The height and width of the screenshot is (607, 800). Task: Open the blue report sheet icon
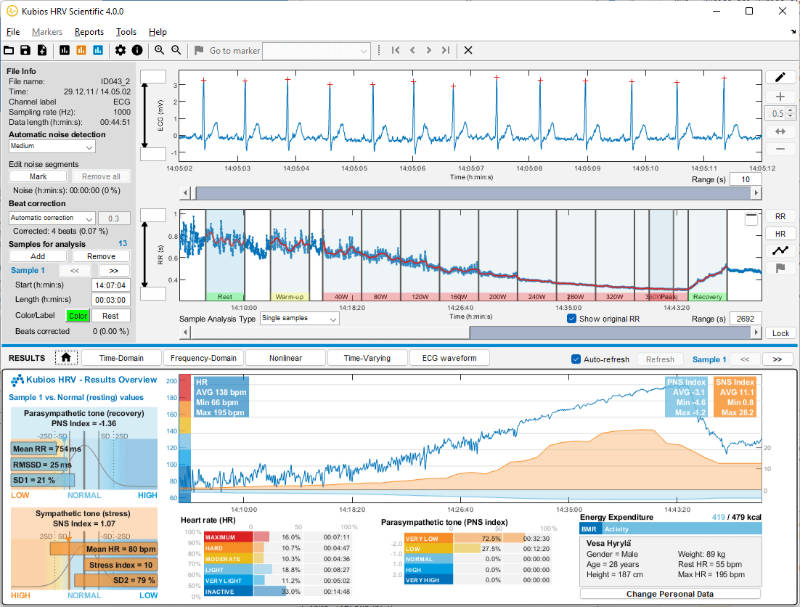tap(98, 50)
